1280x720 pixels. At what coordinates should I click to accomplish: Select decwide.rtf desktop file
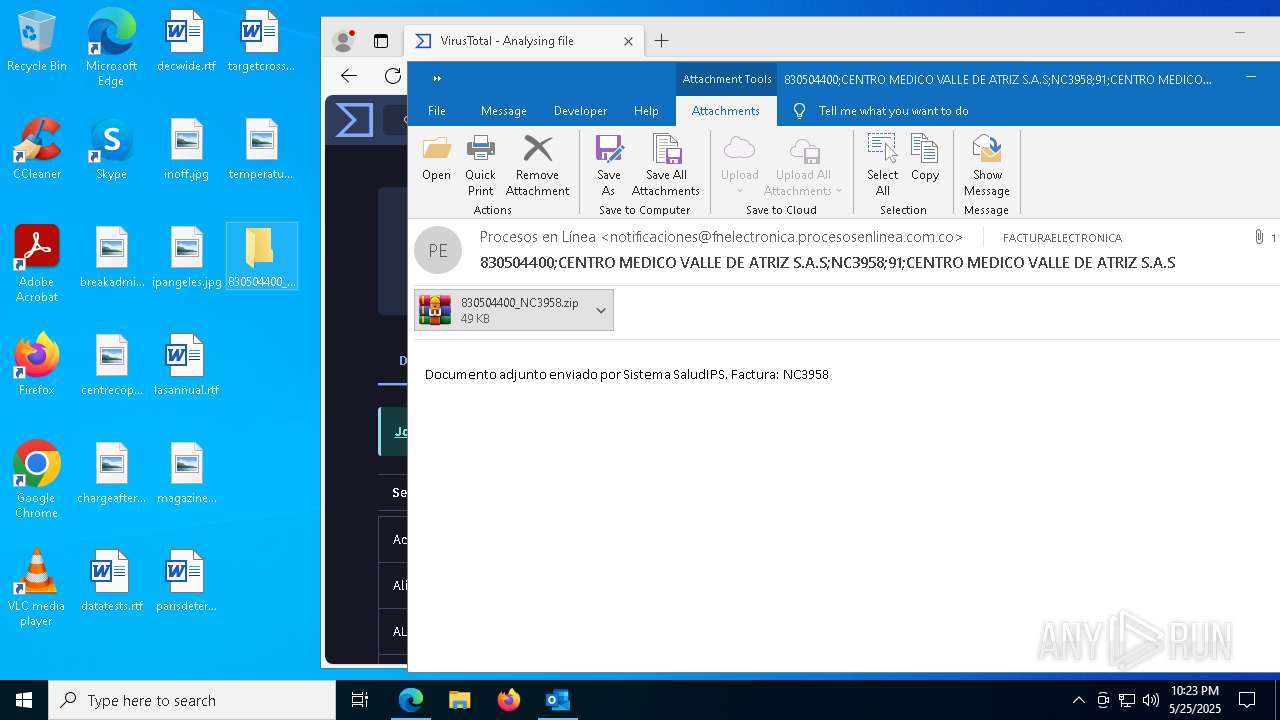tap(186, 42)
